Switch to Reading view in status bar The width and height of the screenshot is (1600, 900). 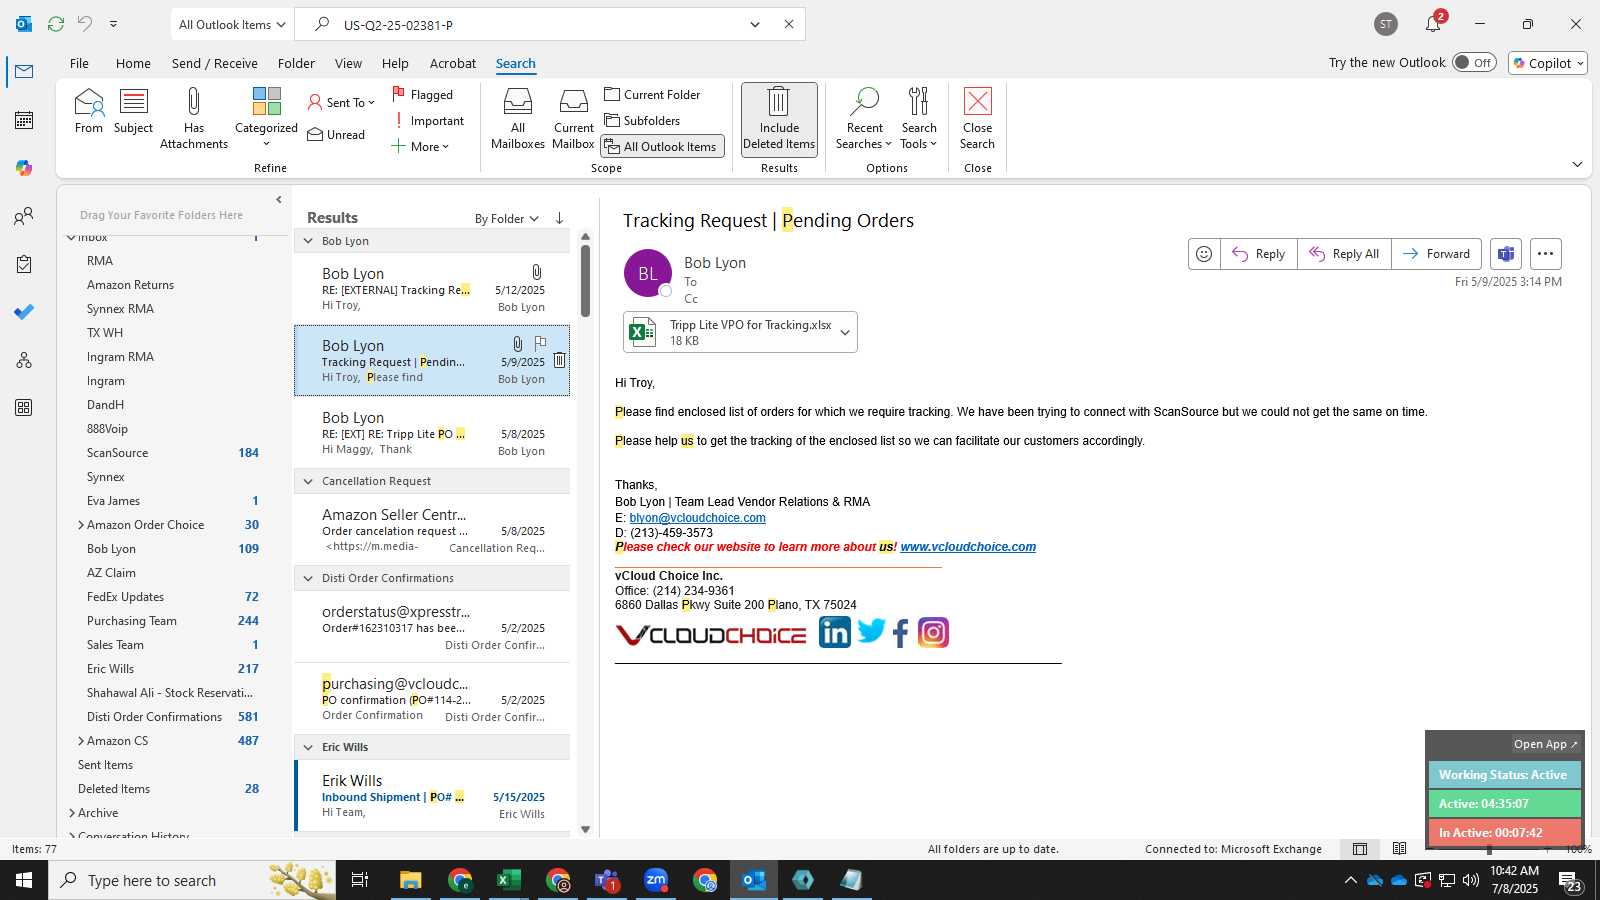pos(1399,849)
